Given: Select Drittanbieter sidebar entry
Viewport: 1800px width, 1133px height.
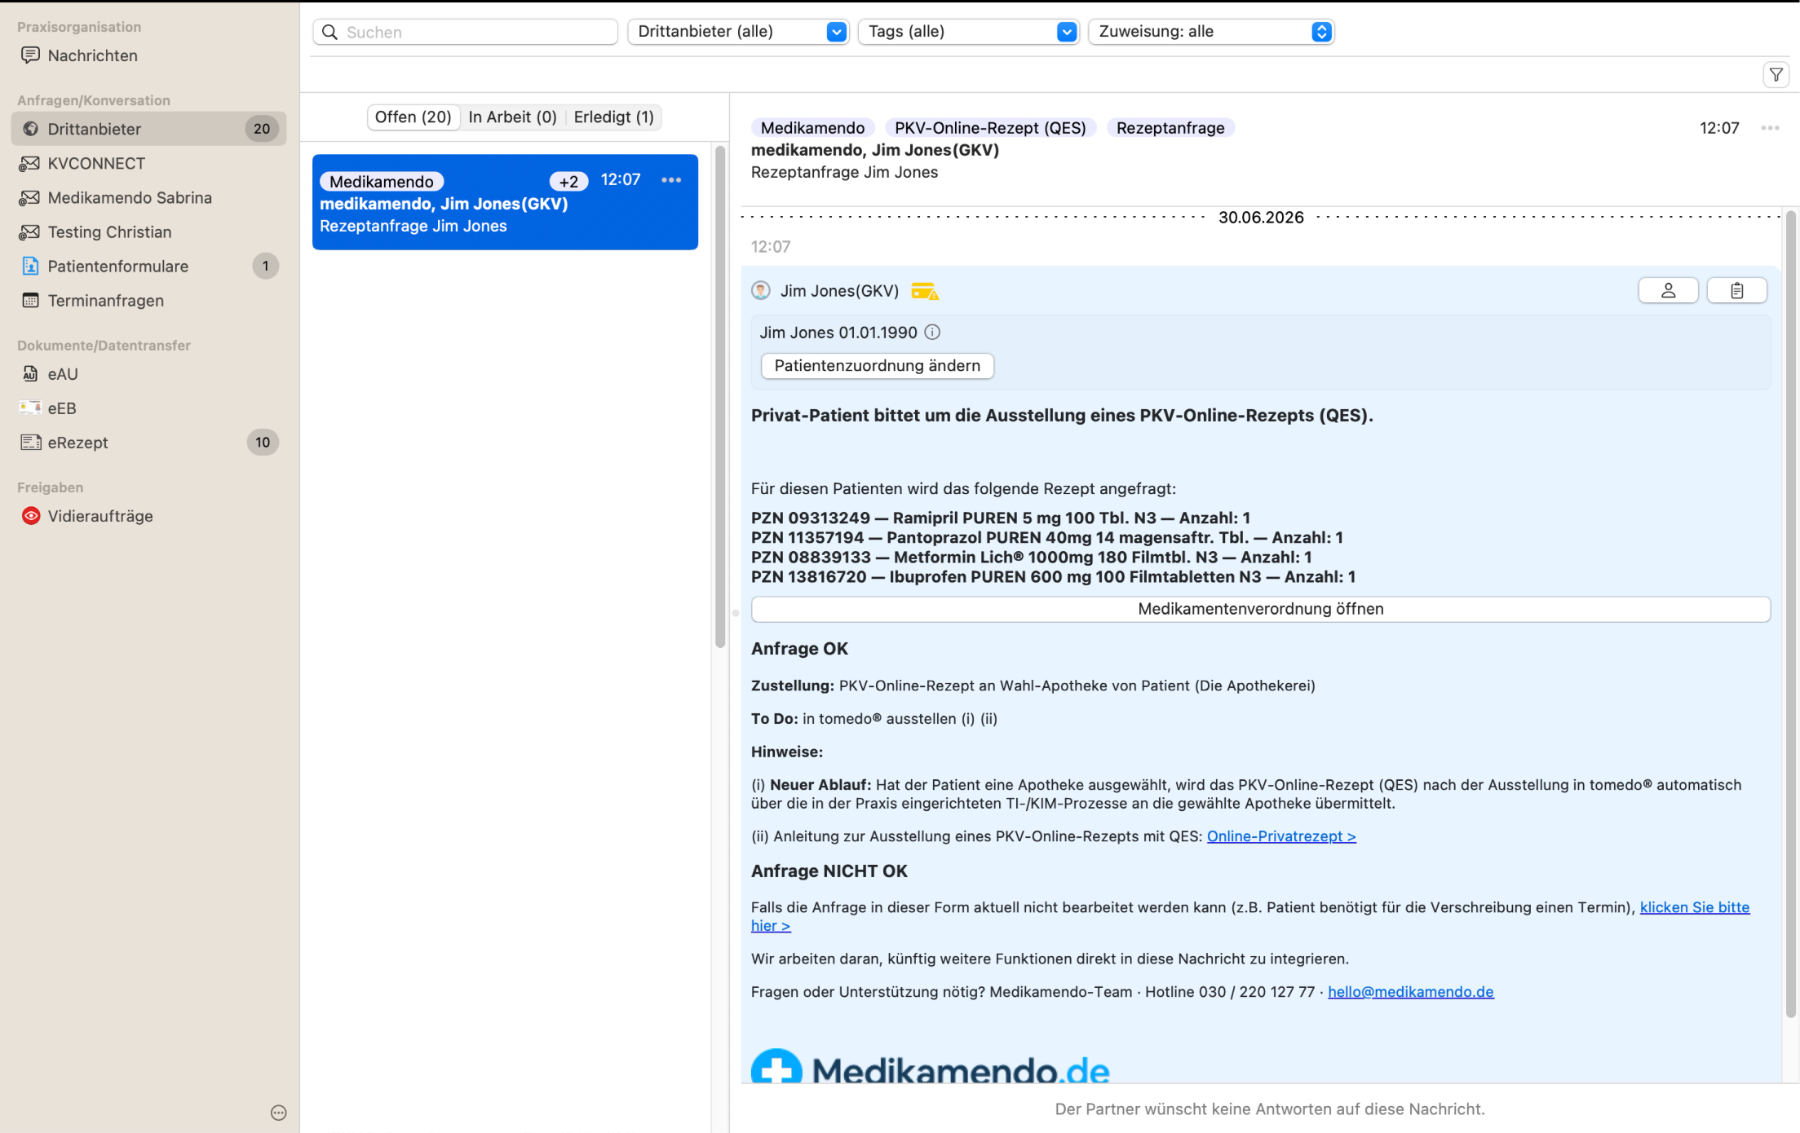Looking at the screenshot, I should tap(148, 128).
